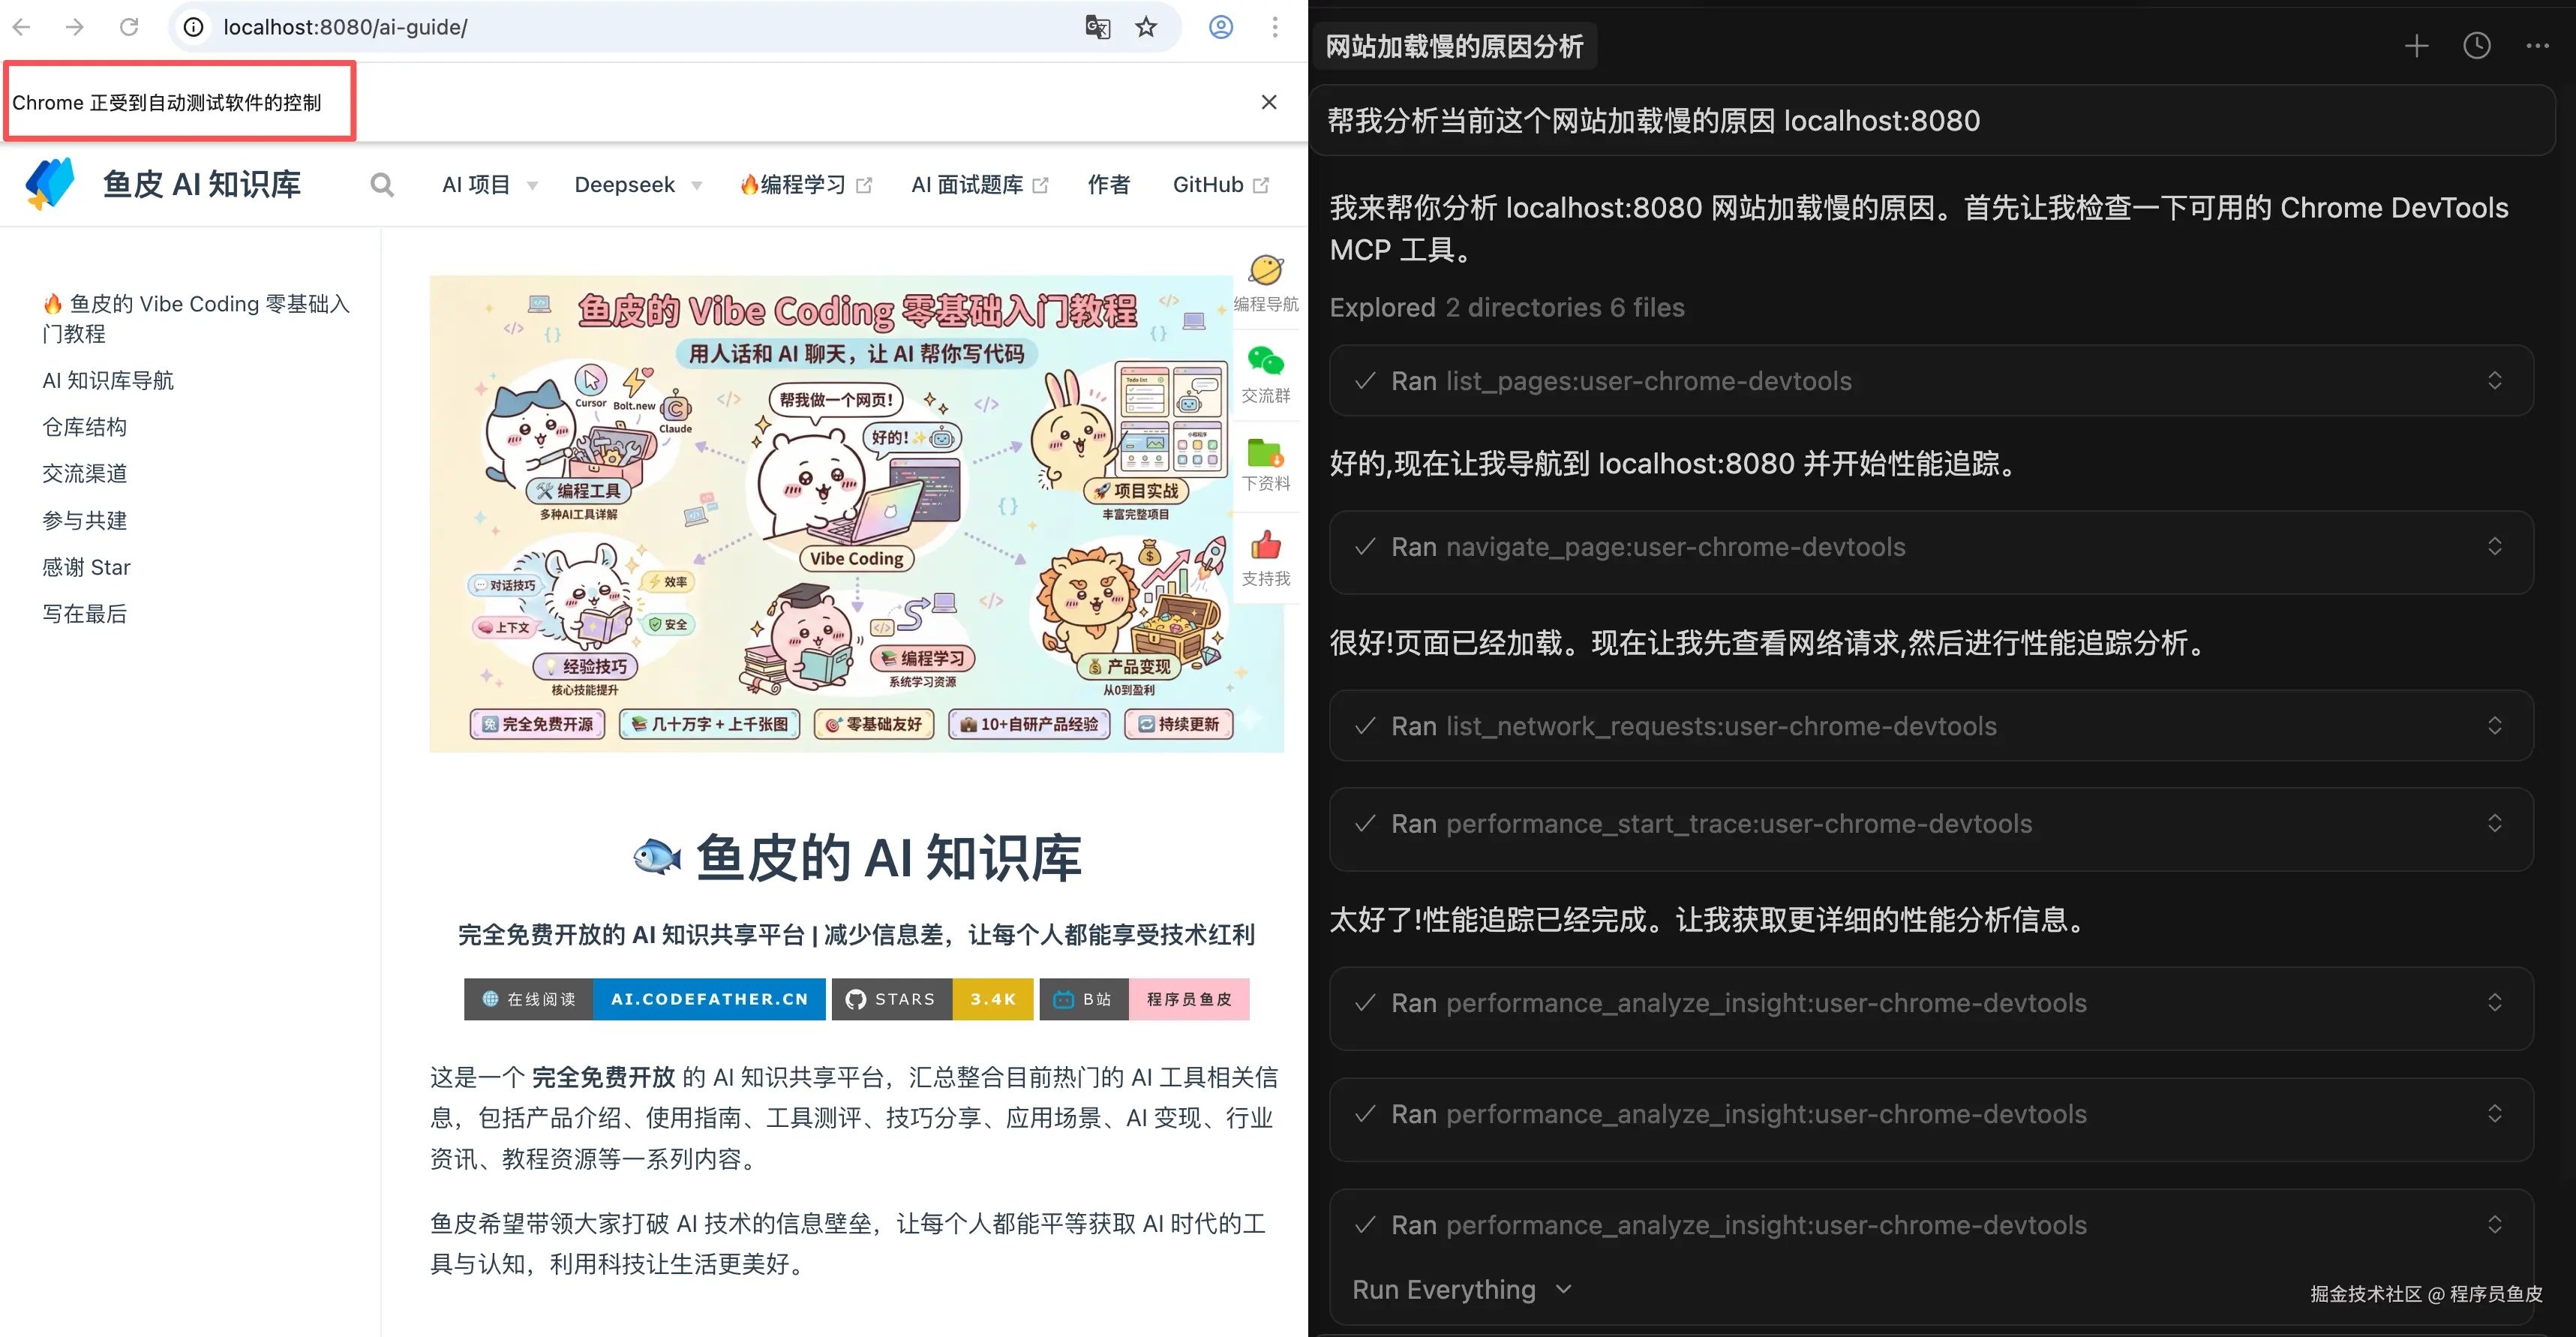
Task: Expand the performance_start_trace tool call
Action: 2494,824
